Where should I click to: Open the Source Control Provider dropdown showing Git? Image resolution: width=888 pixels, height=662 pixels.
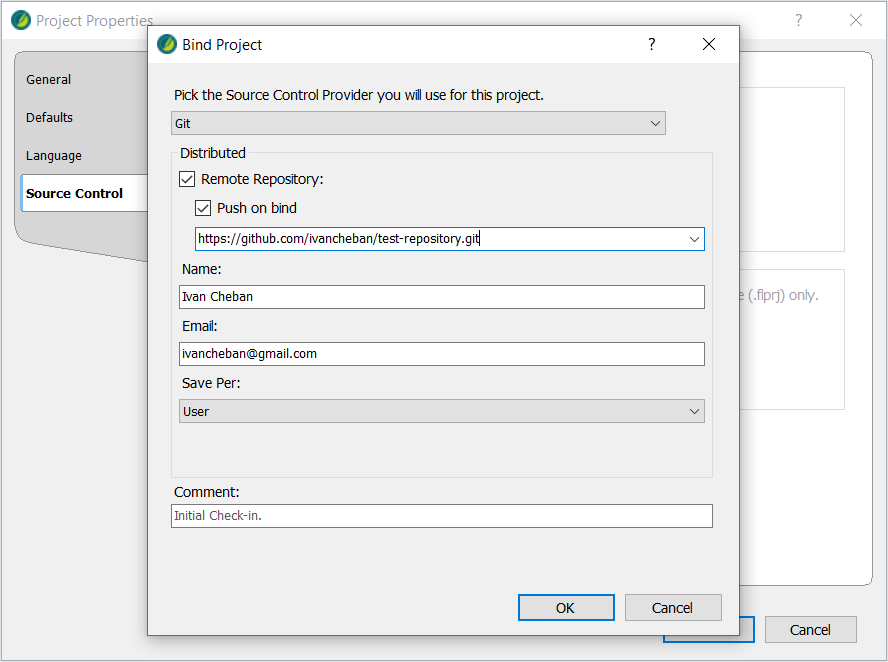(655, 122)
